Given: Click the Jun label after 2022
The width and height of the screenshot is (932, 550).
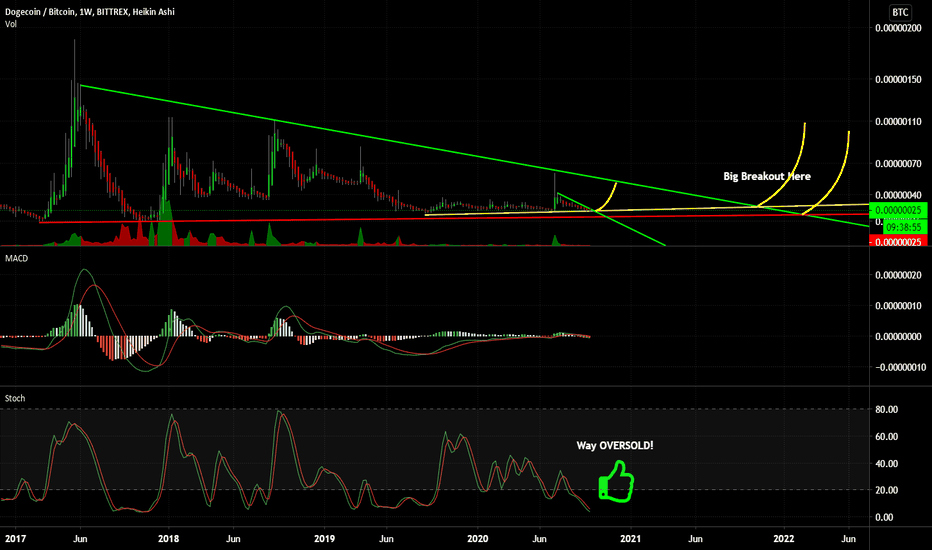Looking at the screenshot, I should (x=849, y=539).
